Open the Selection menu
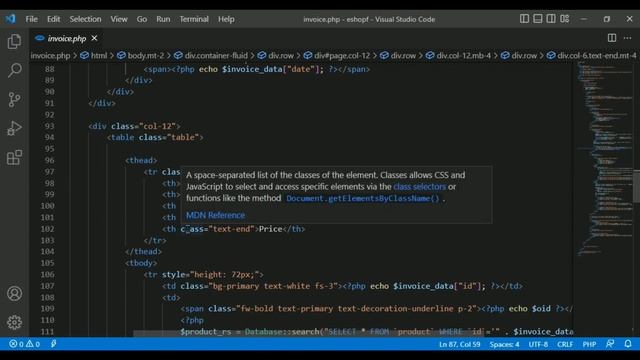The height and width of the screenshot is (360, 640). (x=85, y=19)
